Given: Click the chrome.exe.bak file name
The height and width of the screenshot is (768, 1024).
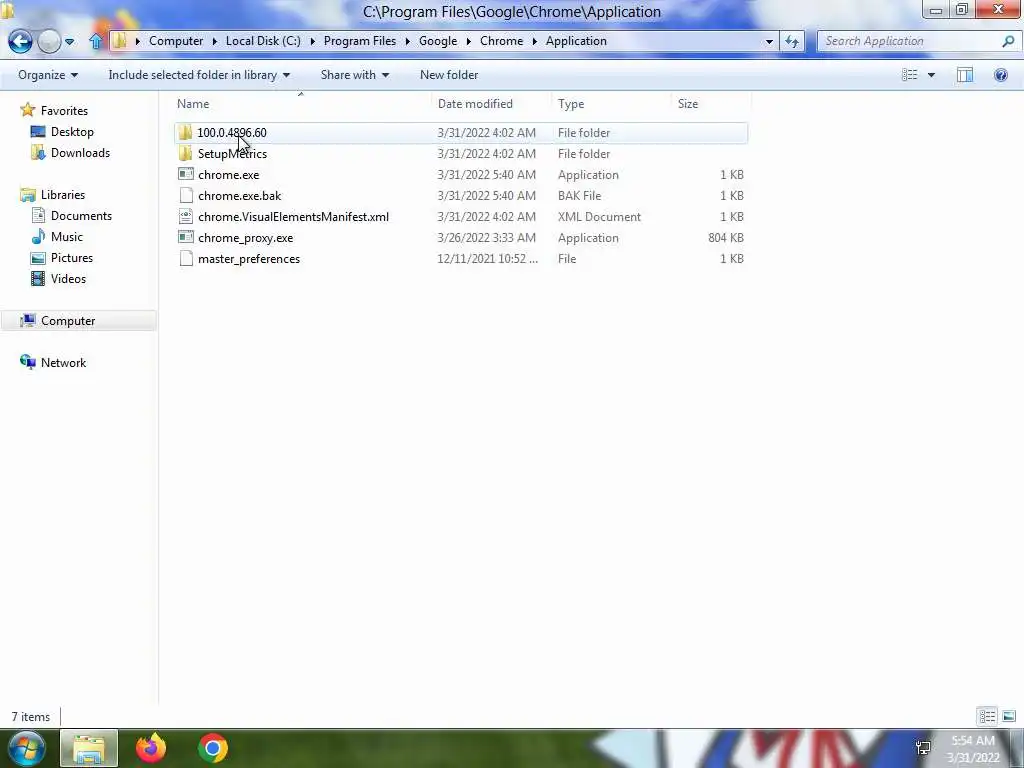Looking at the screenshot, I should [x=240, y=195].
